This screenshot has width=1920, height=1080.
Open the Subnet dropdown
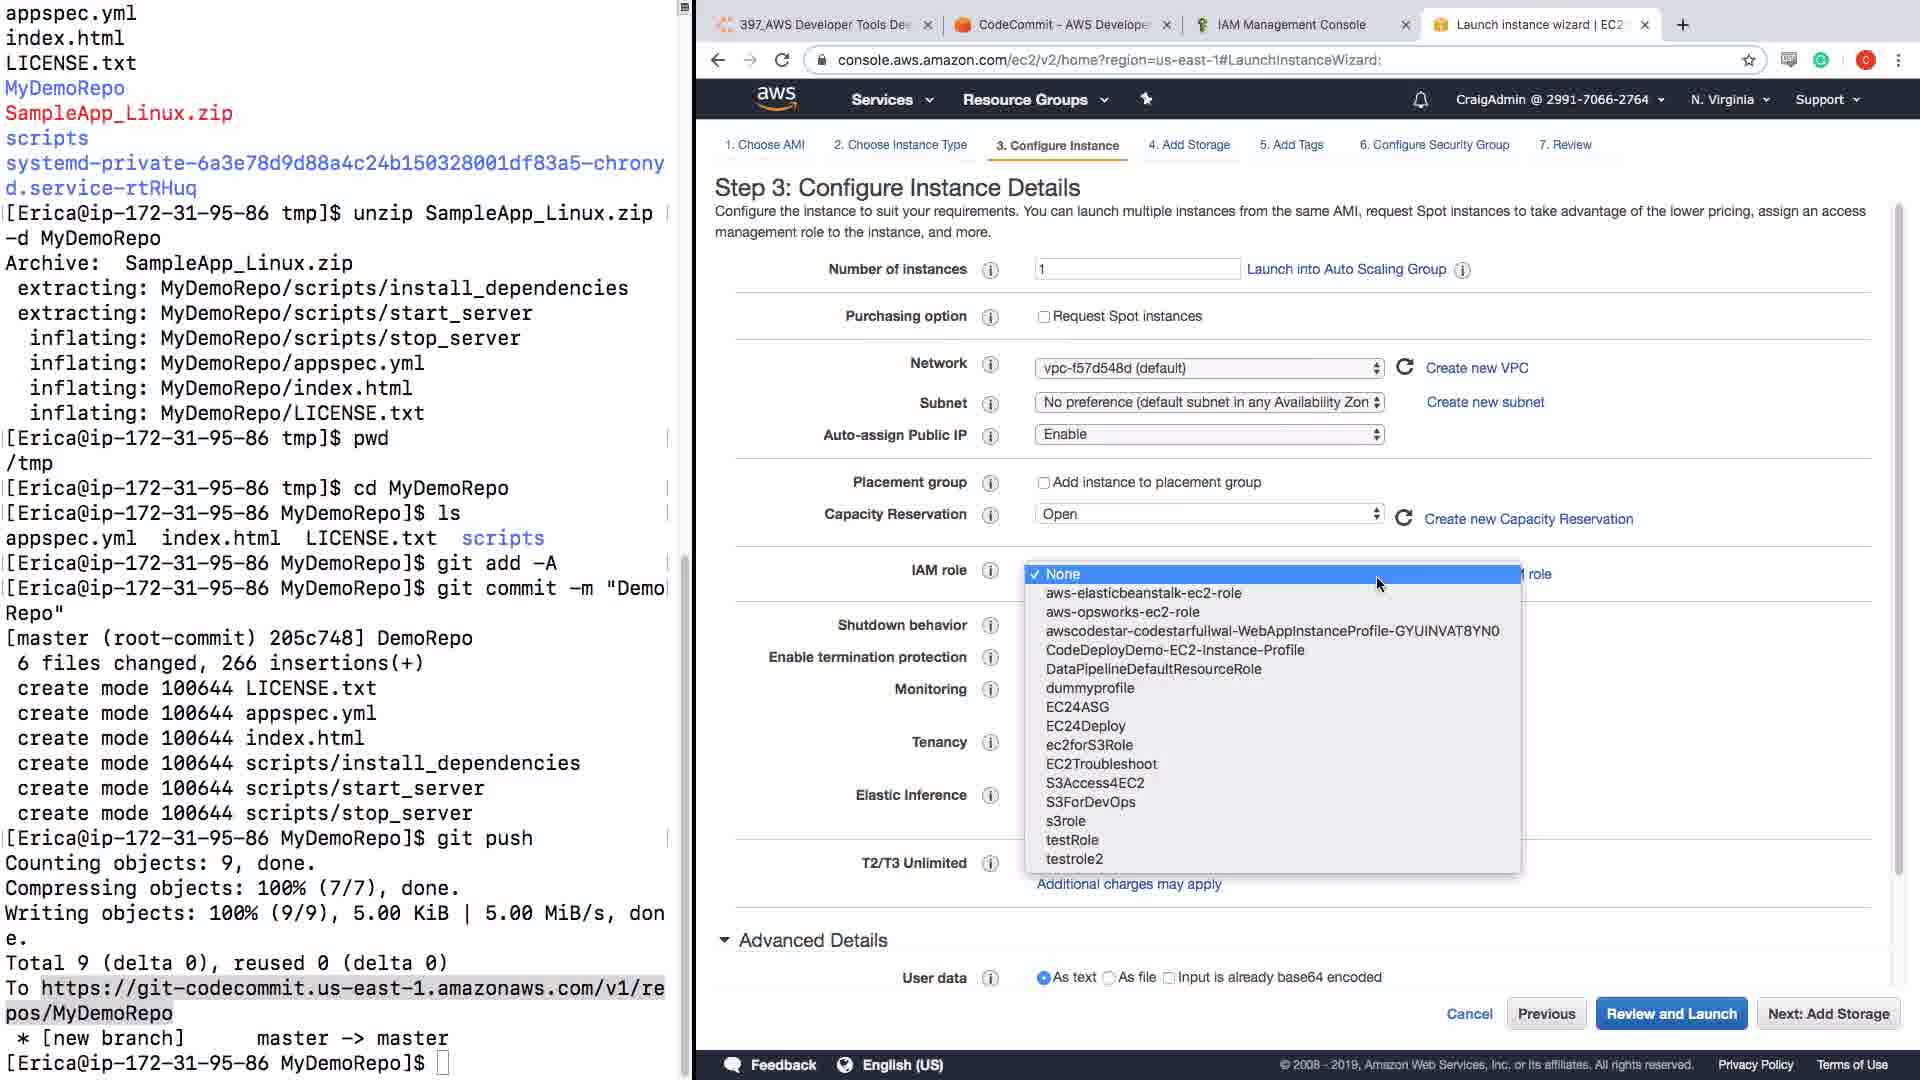pyautogui.click(x=1209, y=402)
